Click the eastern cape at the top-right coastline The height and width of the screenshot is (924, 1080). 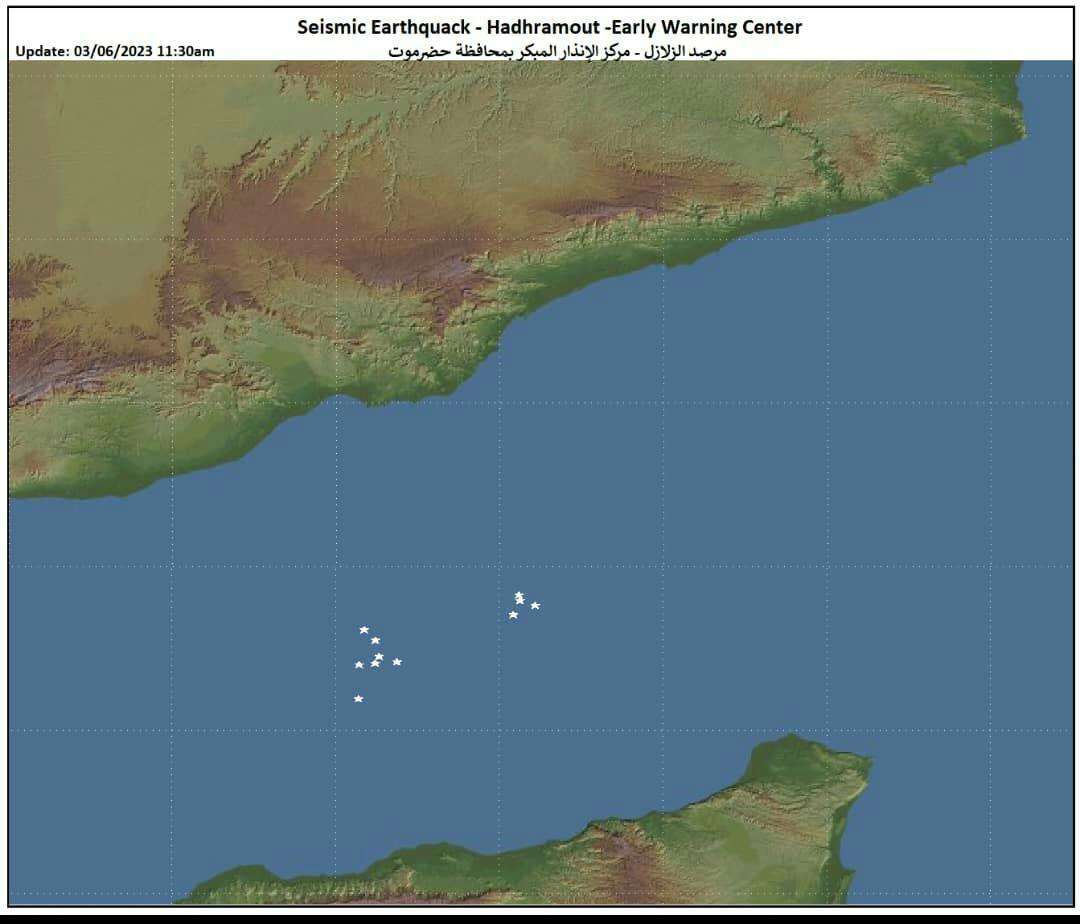pyautogui.click(x=1015, y=120)
